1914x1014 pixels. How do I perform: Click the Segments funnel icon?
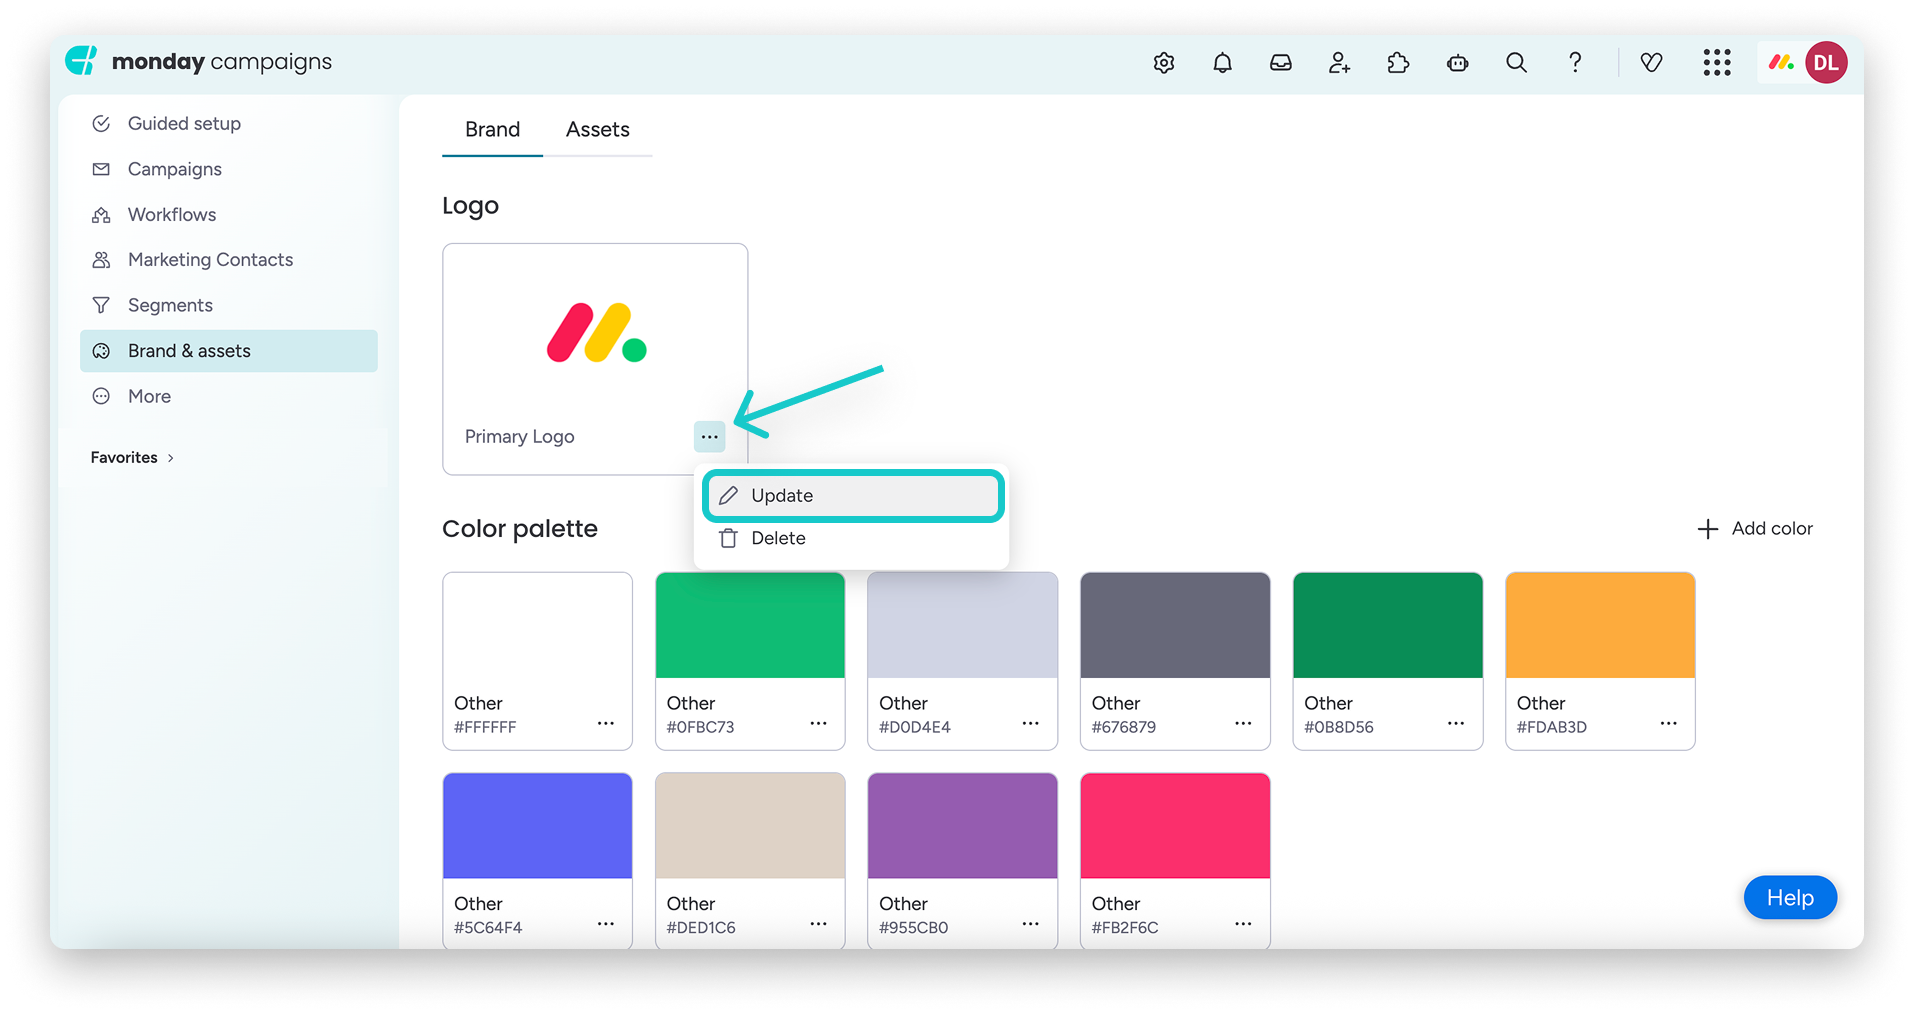click(101, 305)
